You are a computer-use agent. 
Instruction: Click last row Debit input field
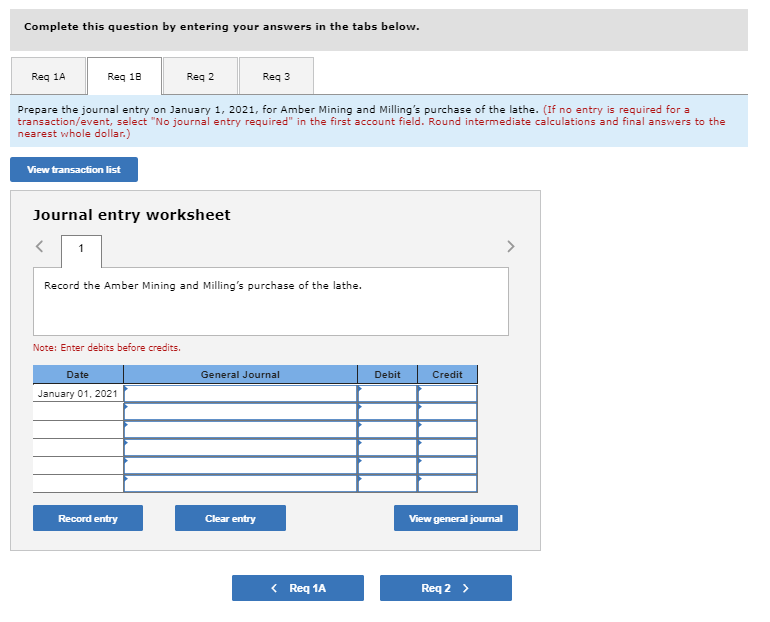pyautogui.click(x=387, y=484)
